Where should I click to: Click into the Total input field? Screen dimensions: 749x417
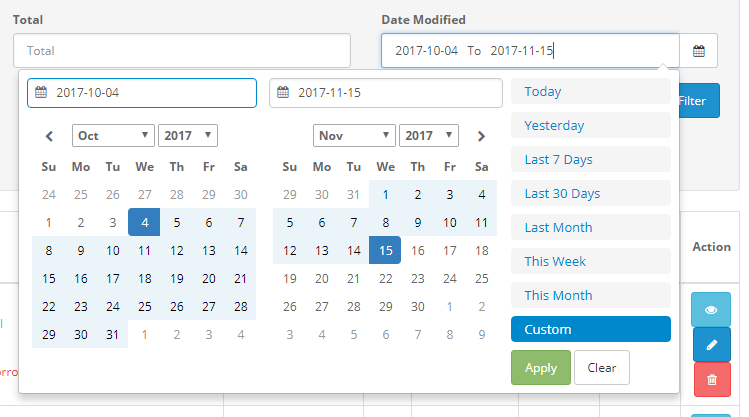click(182, 51)
